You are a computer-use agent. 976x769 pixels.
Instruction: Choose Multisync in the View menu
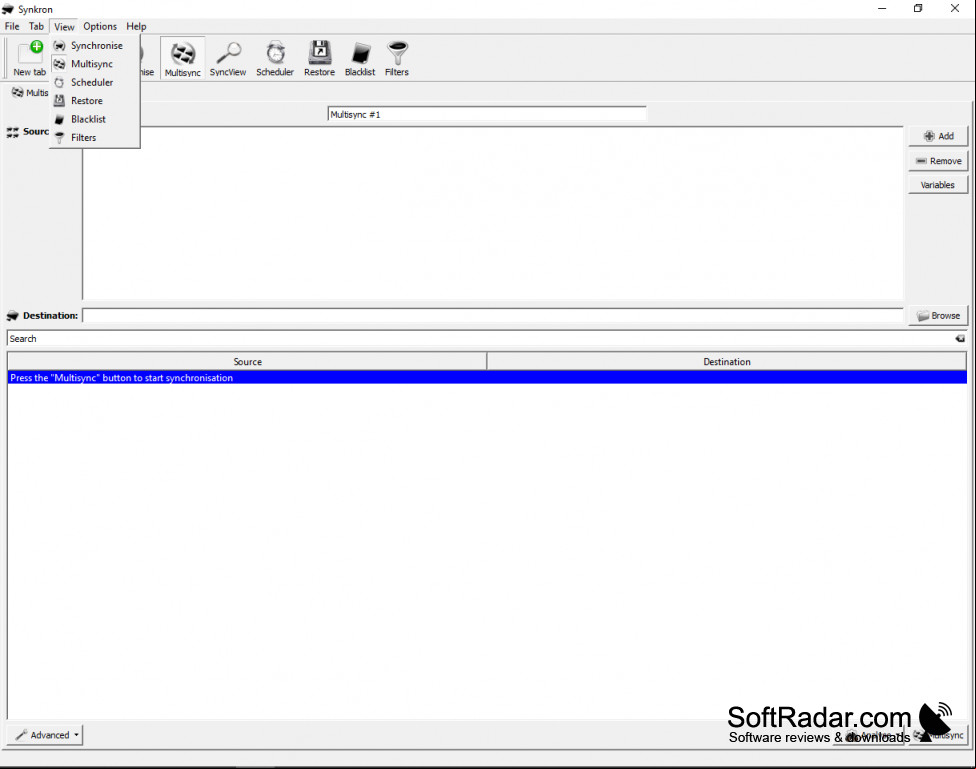click(95, 64)
